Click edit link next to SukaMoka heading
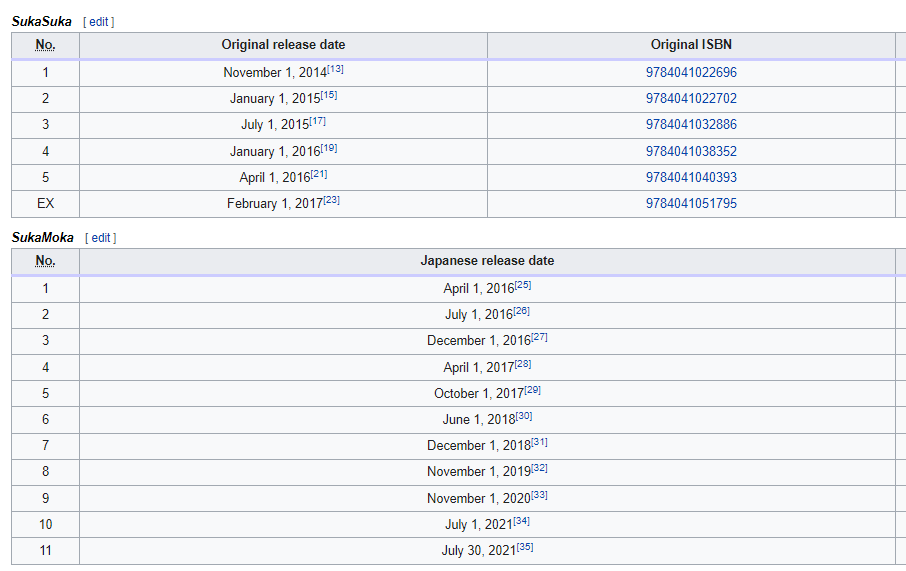This screenshot has width=906, height=571. [101, 238]
